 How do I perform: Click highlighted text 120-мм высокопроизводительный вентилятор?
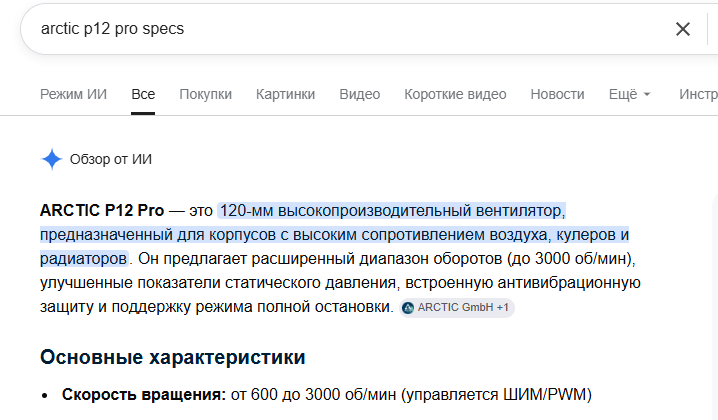(392, 211)
